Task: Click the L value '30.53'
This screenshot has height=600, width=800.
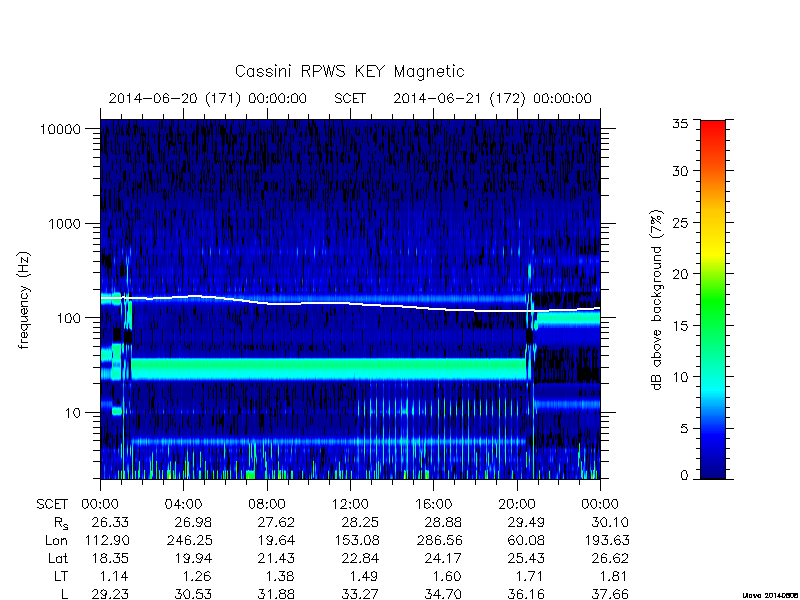Action: (x=193, y=594)
